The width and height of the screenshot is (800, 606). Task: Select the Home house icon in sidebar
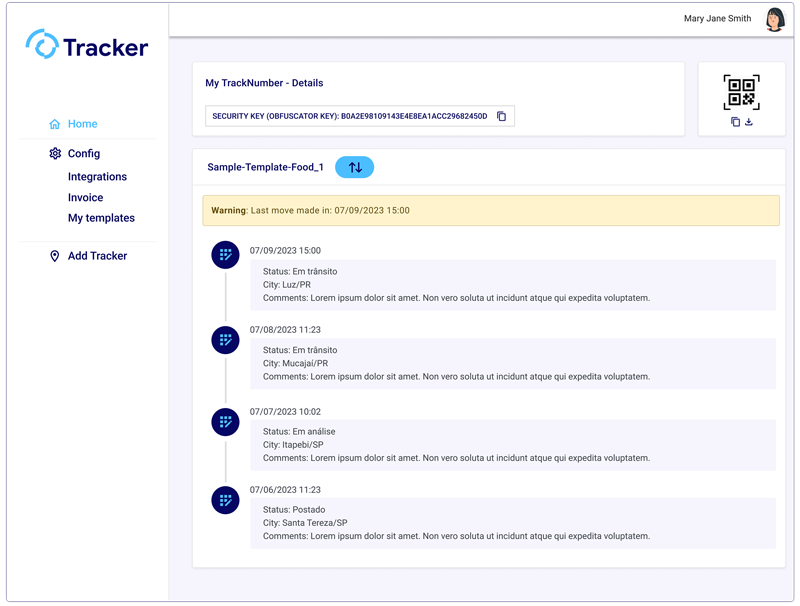[x=55, y=123]
